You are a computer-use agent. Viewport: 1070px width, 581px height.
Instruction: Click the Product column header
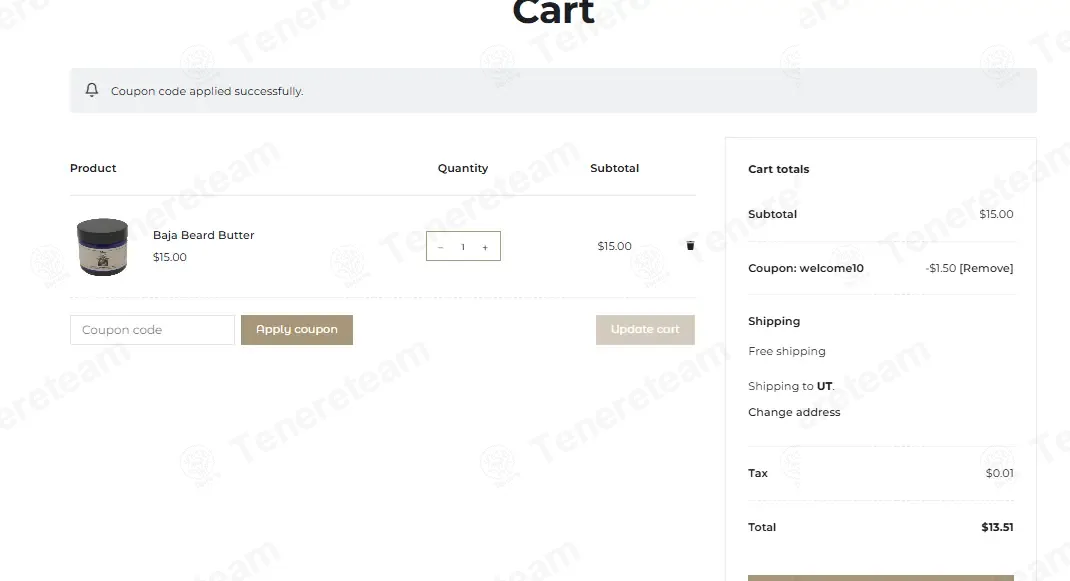click(93, 168)
